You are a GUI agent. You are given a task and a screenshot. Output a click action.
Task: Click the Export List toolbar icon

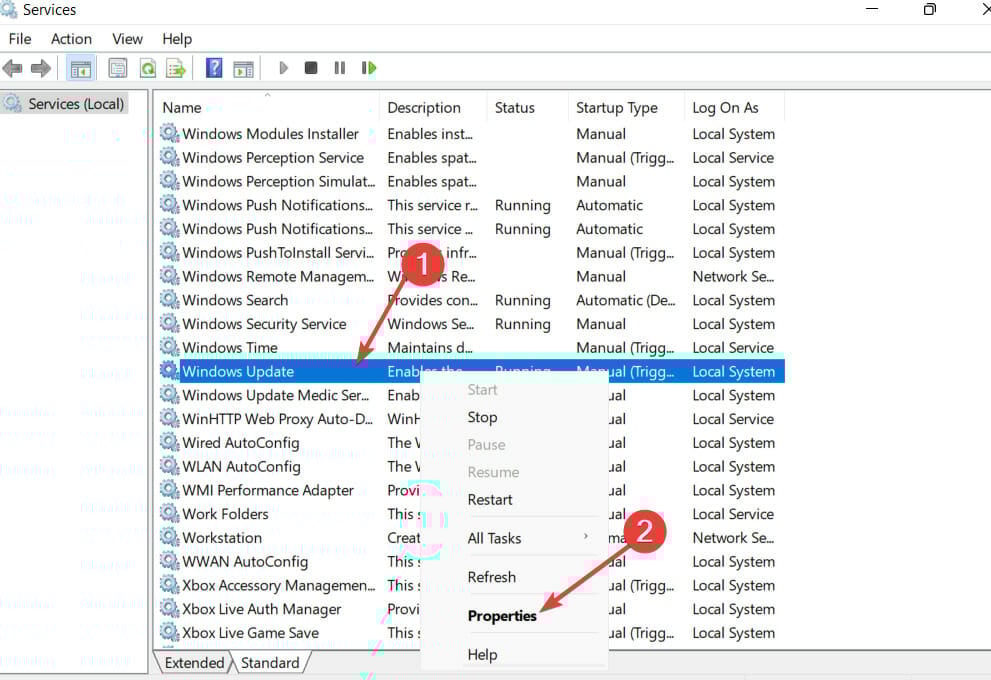point(175,67)
